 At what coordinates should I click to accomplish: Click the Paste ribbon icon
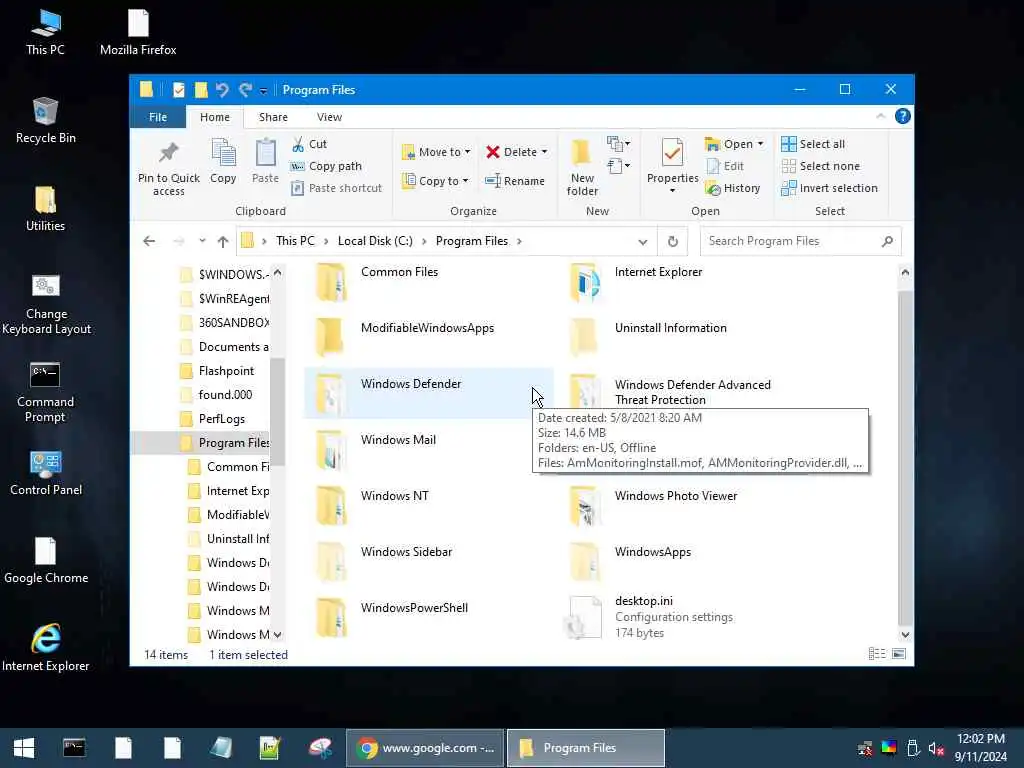(265, 153)
